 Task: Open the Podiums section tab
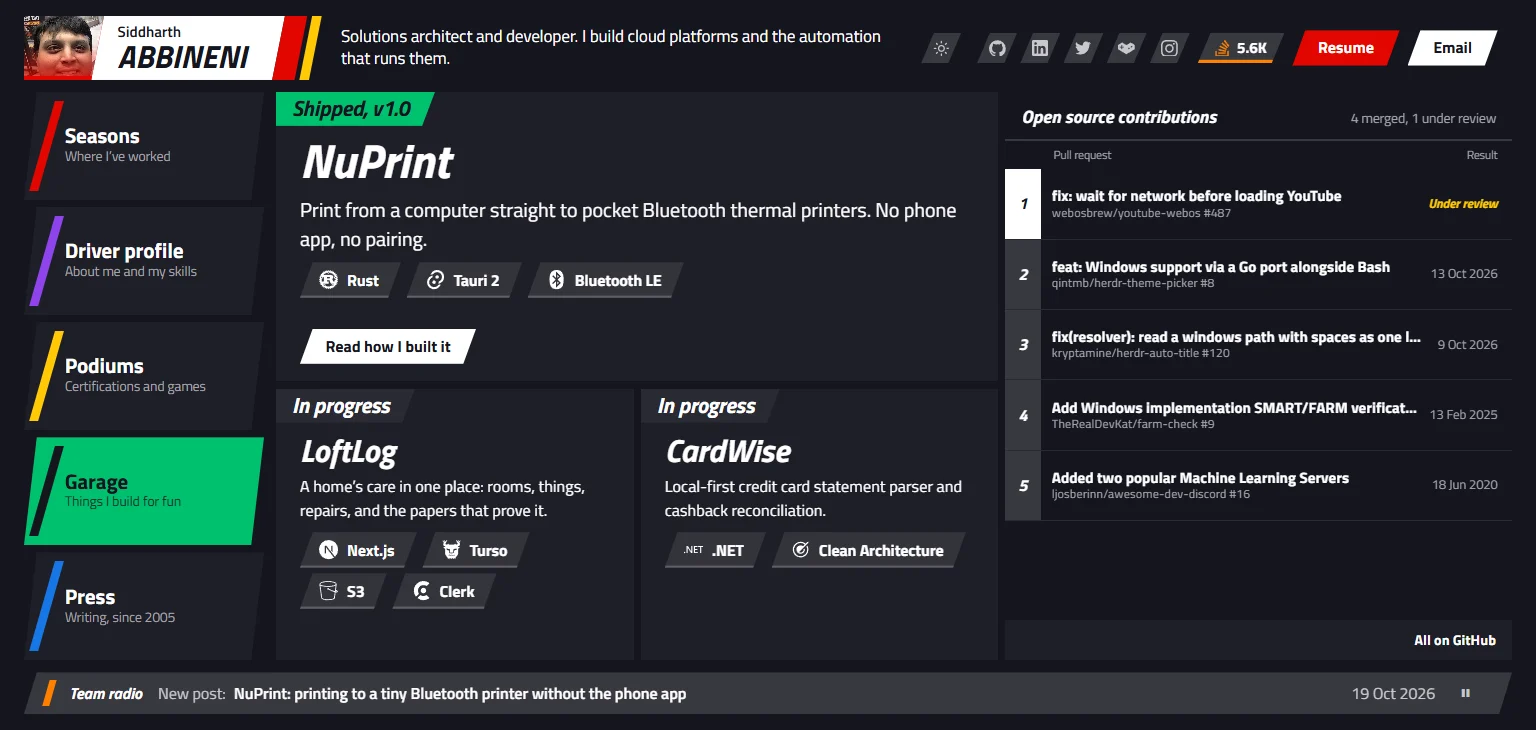click(144, 376)
